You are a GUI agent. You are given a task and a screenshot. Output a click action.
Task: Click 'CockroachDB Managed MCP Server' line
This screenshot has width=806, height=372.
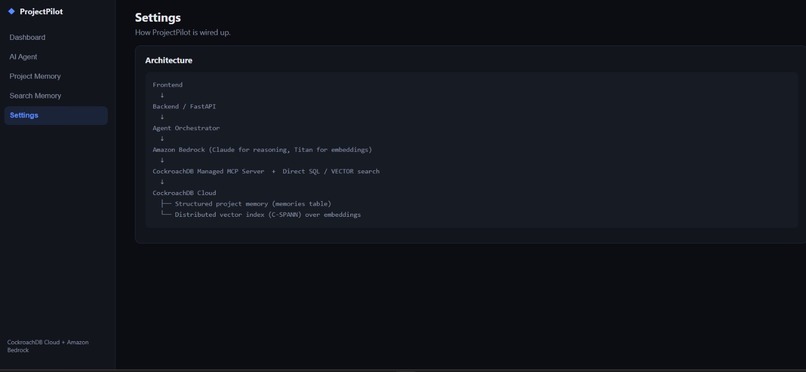pos(266,171)
